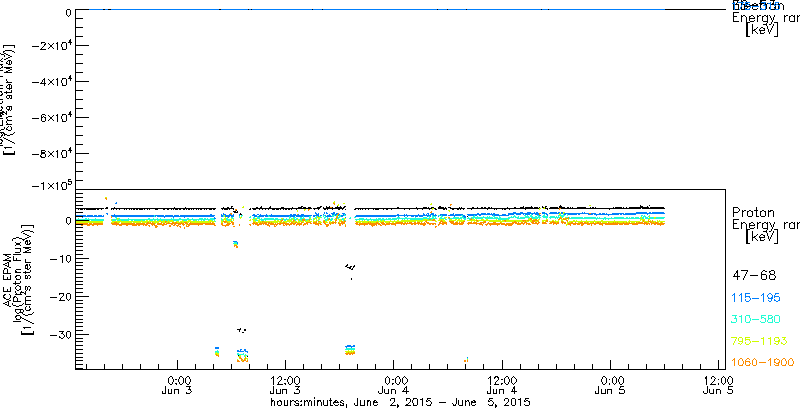Click the ACE EPAM log(Proton Flux) axis title
This screenshot has width=800, height=410.
(x=18, y=279)
